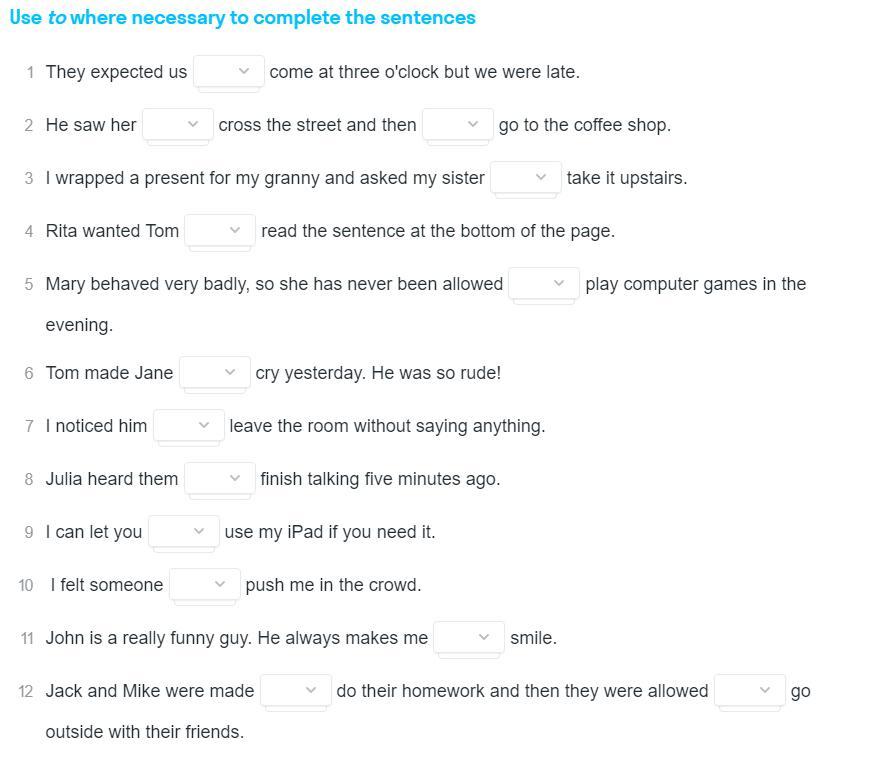Open dropdown after "He saw her"

coord(178,125)
